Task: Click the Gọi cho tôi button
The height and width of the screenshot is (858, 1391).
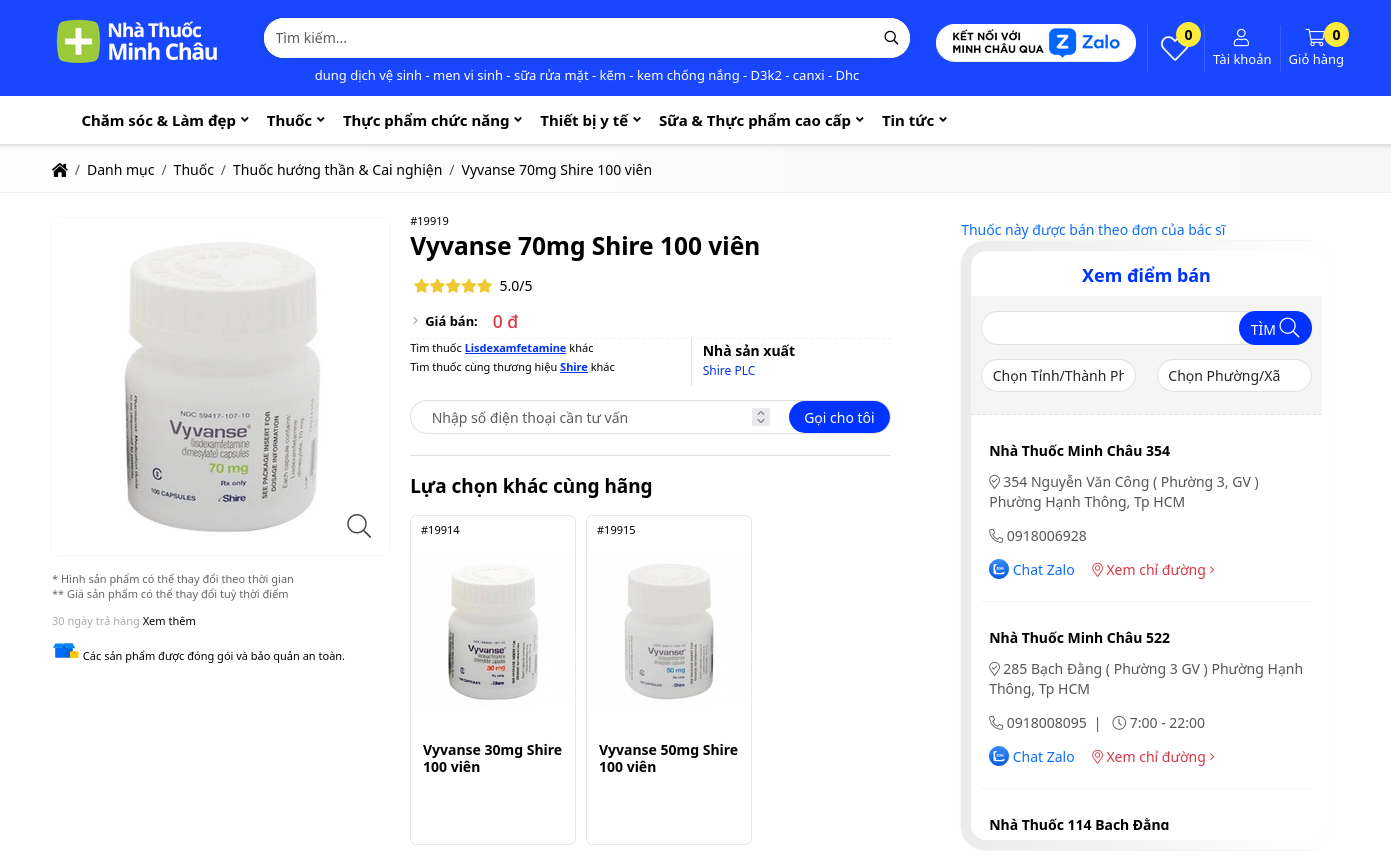Action: 839,417
